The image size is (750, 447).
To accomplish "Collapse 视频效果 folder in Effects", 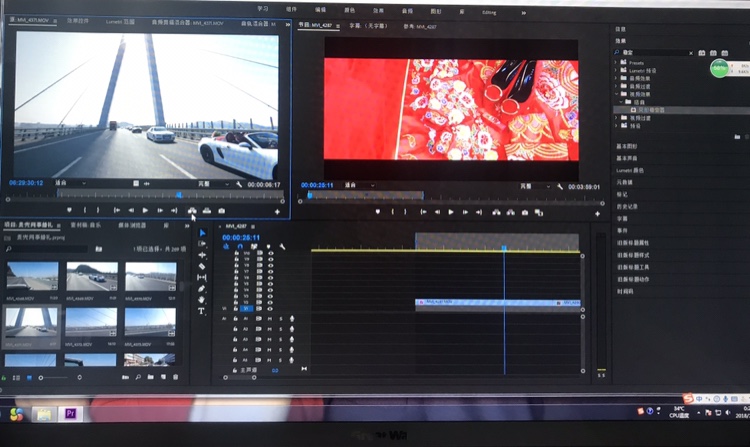I will [x=616, y=94].
